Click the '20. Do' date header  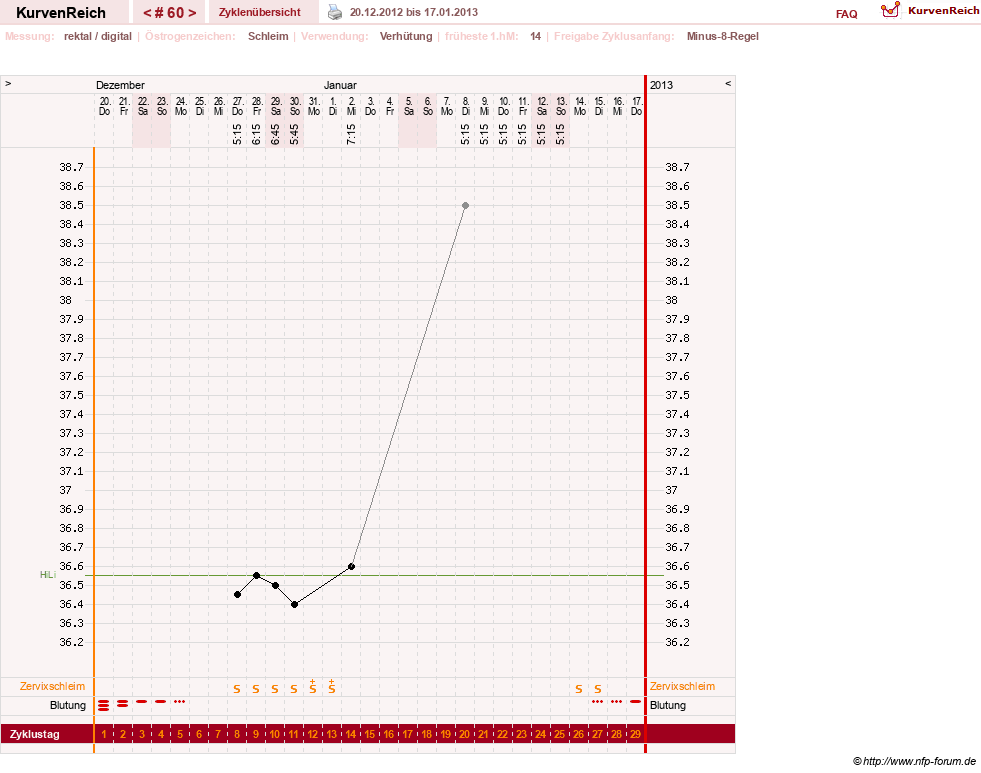[x=104, y=106]
